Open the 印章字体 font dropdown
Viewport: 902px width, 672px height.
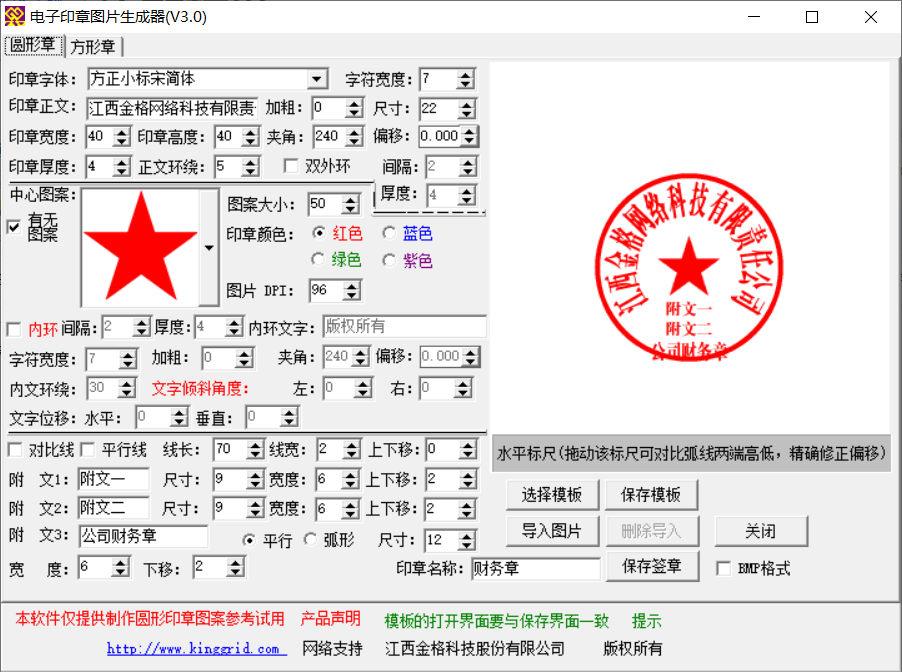tap(317, 79)
